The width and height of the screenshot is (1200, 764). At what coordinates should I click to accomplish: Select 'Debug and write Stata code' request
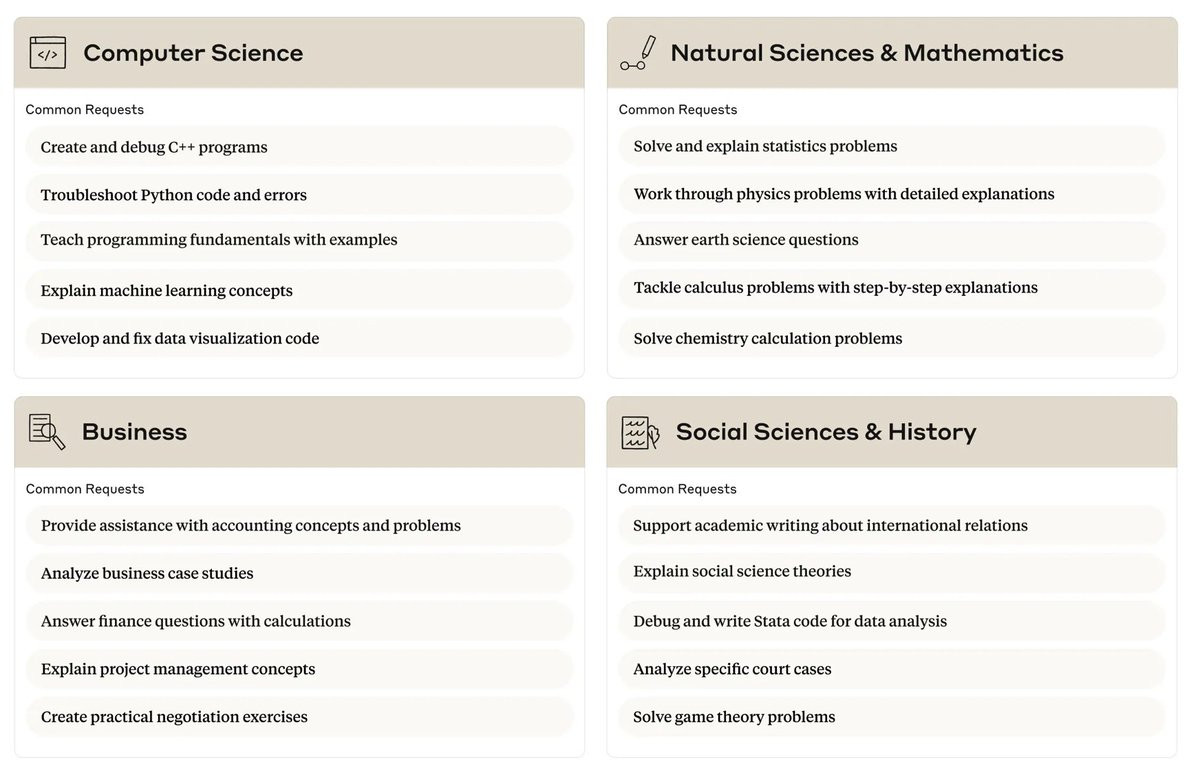coord(790,622)
